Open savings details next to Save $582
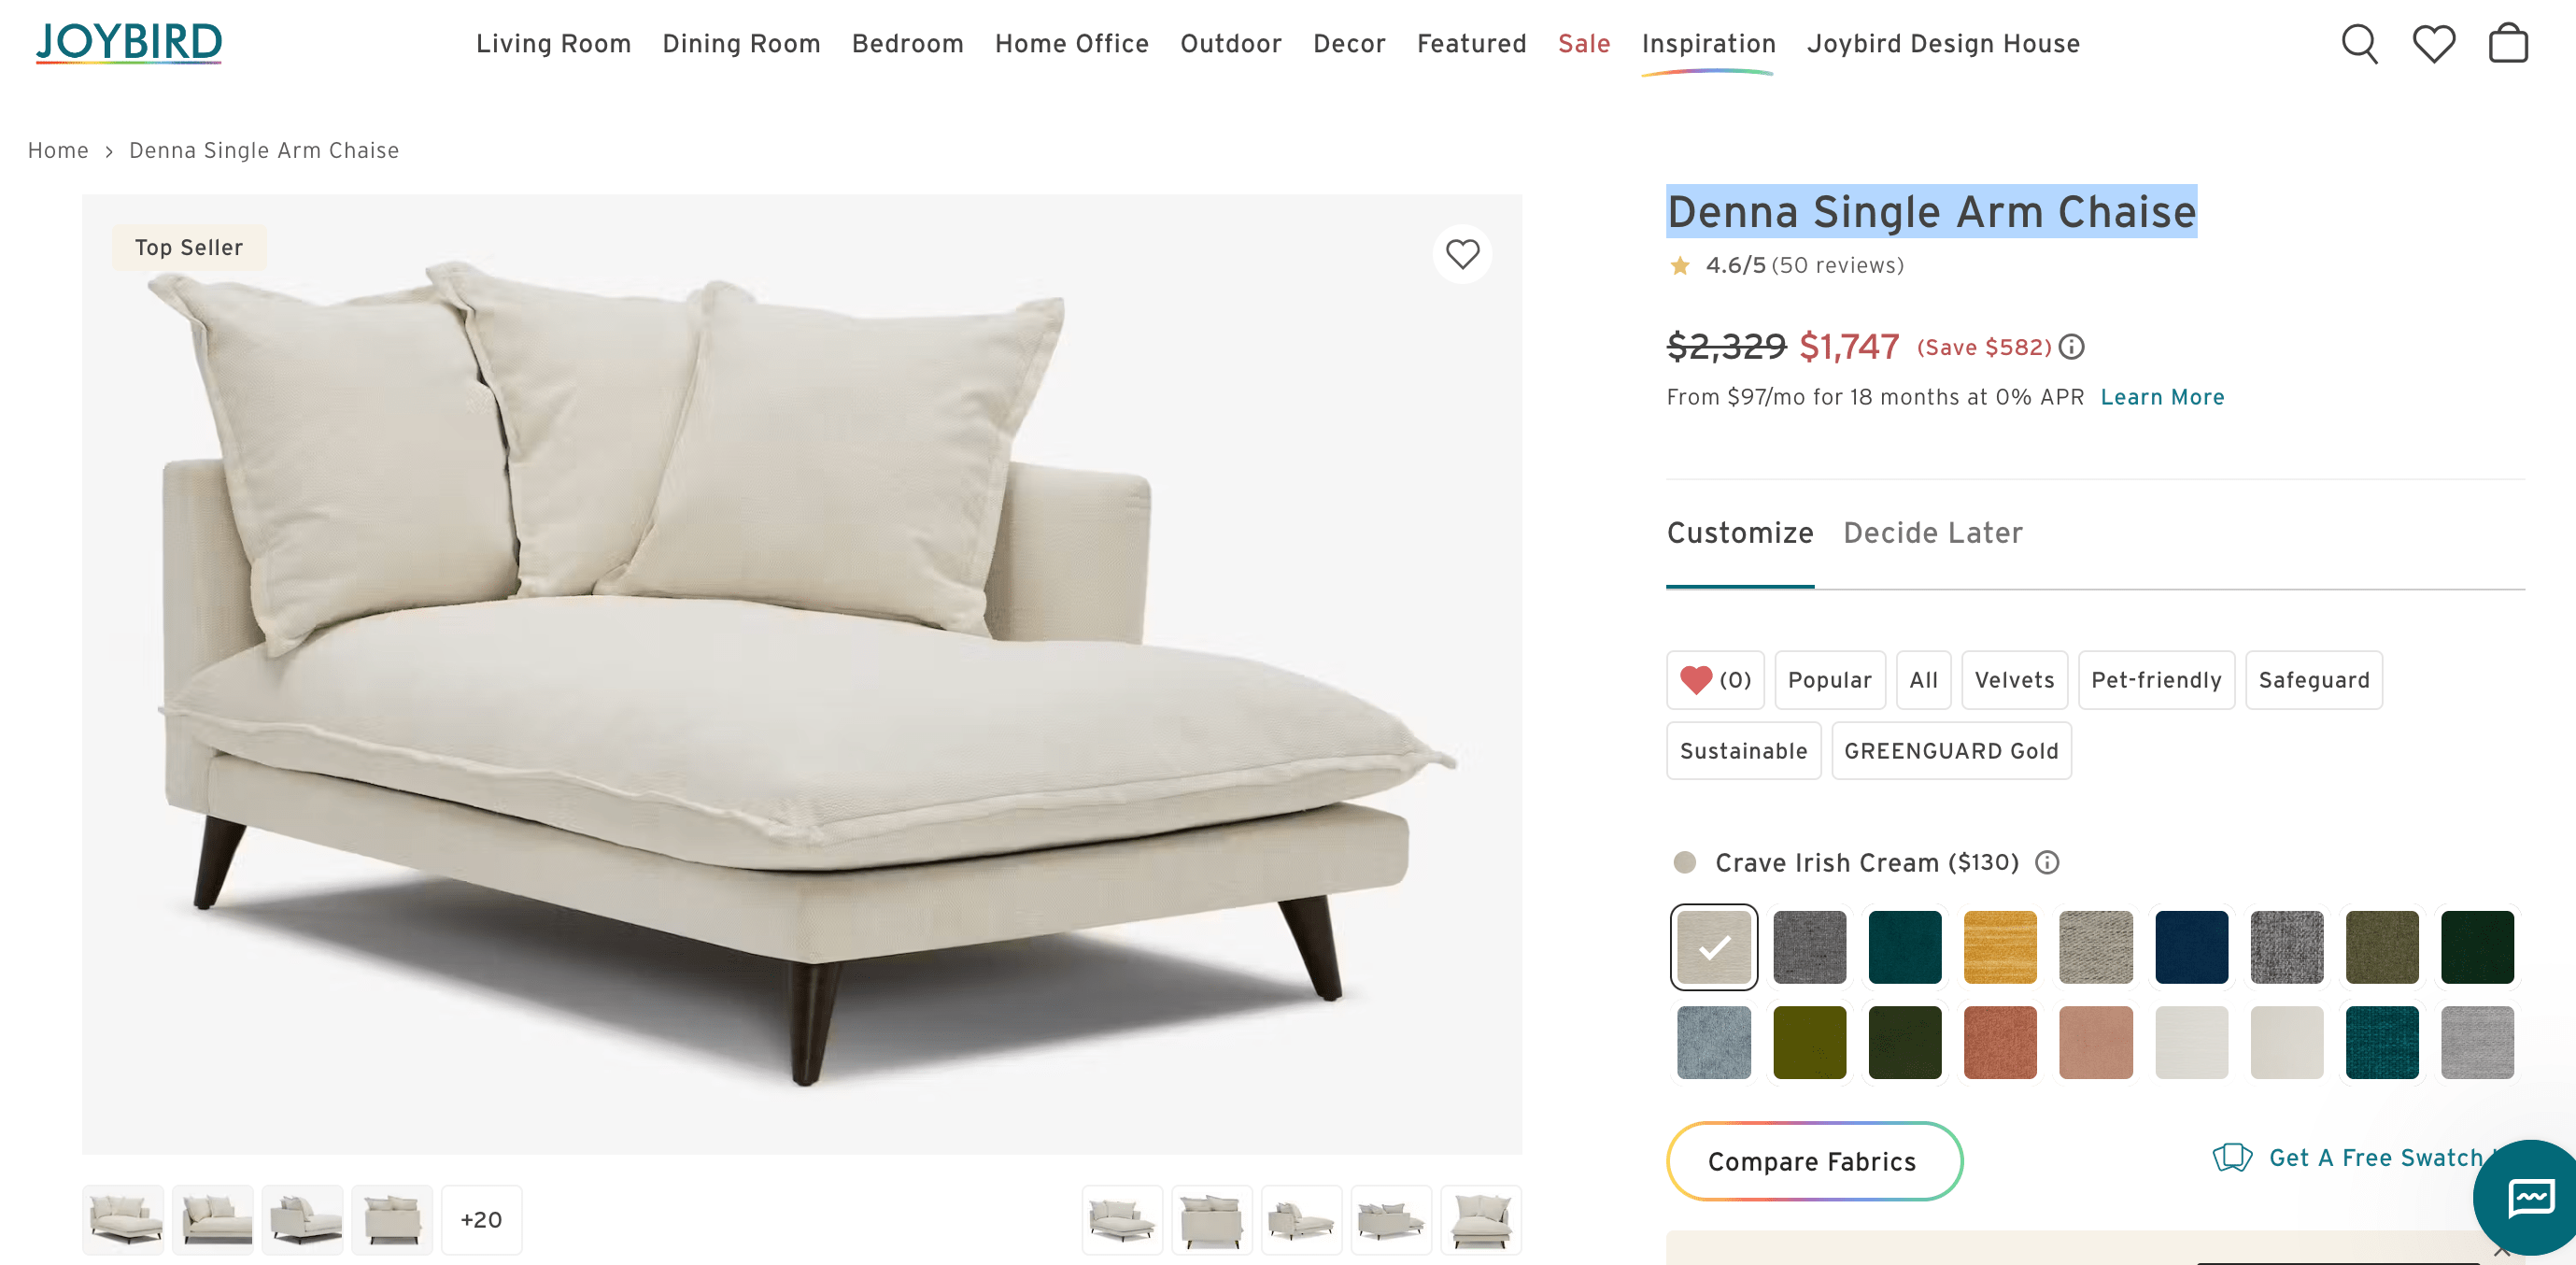This screenshot has height=1265, width=2576. point(2072,347)
